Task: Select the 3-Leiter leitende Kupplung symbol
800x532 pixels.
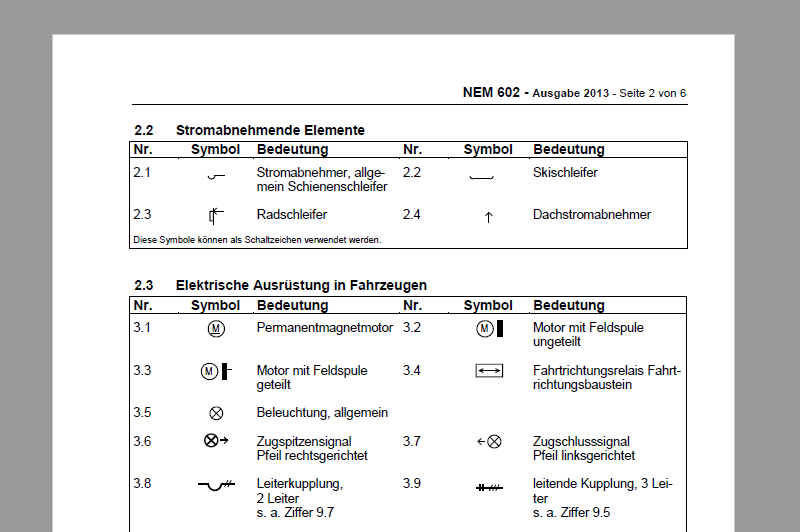Action: click(489, 486)
